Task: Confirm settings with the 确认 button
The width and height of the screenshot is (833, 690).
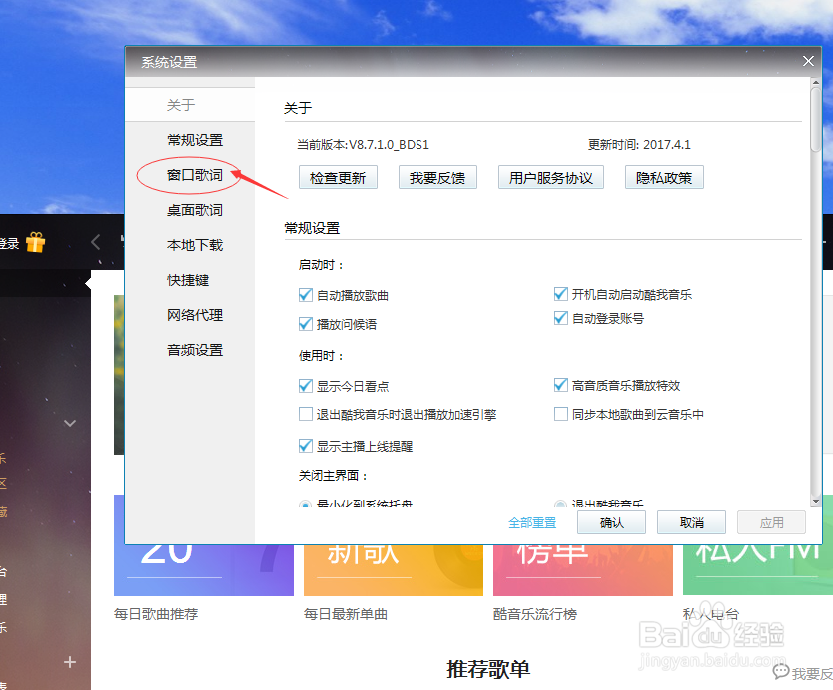Action: [x=611, y=523]
